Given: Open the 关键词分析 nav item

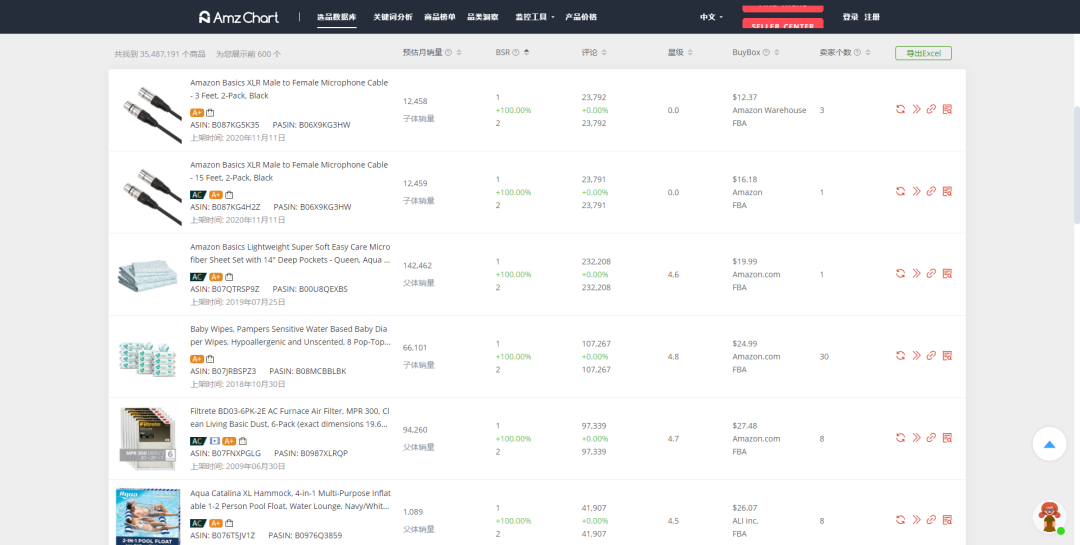Looking at the screenshot, I should click(x=393, y=17).
